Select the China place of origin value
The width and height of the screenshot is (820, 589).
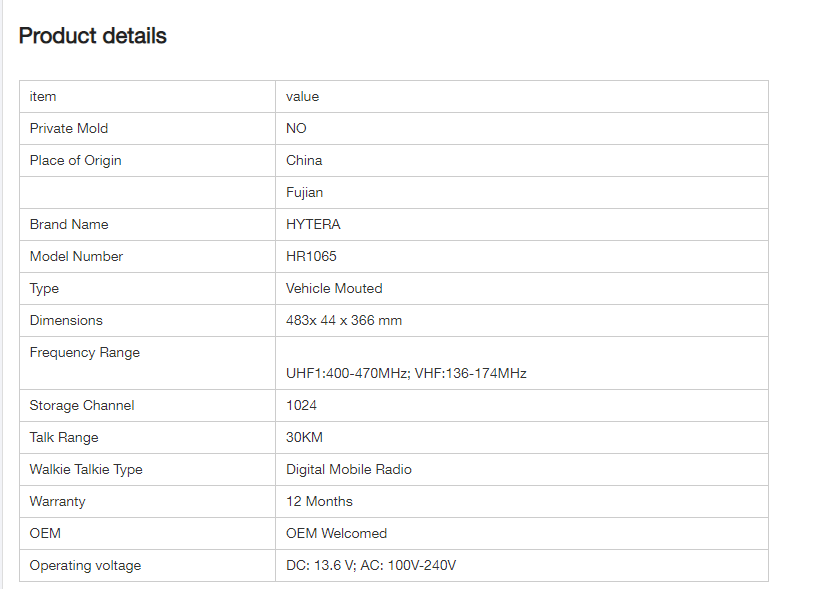304,160
